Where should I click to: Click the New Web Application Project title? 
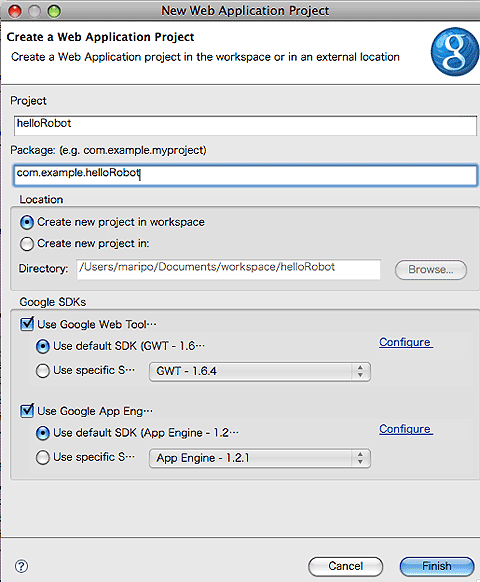[x=245, y=11]
